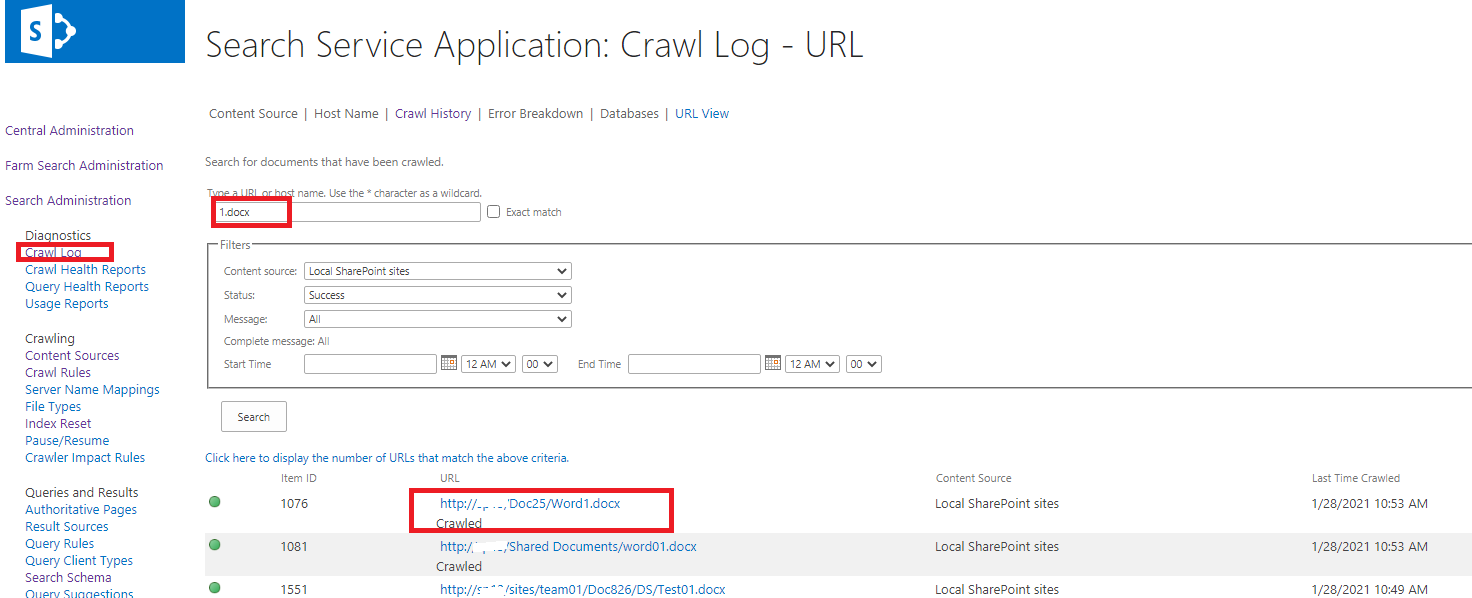
Task: Click Item ID 1551 cell
Action: point(295,590)
